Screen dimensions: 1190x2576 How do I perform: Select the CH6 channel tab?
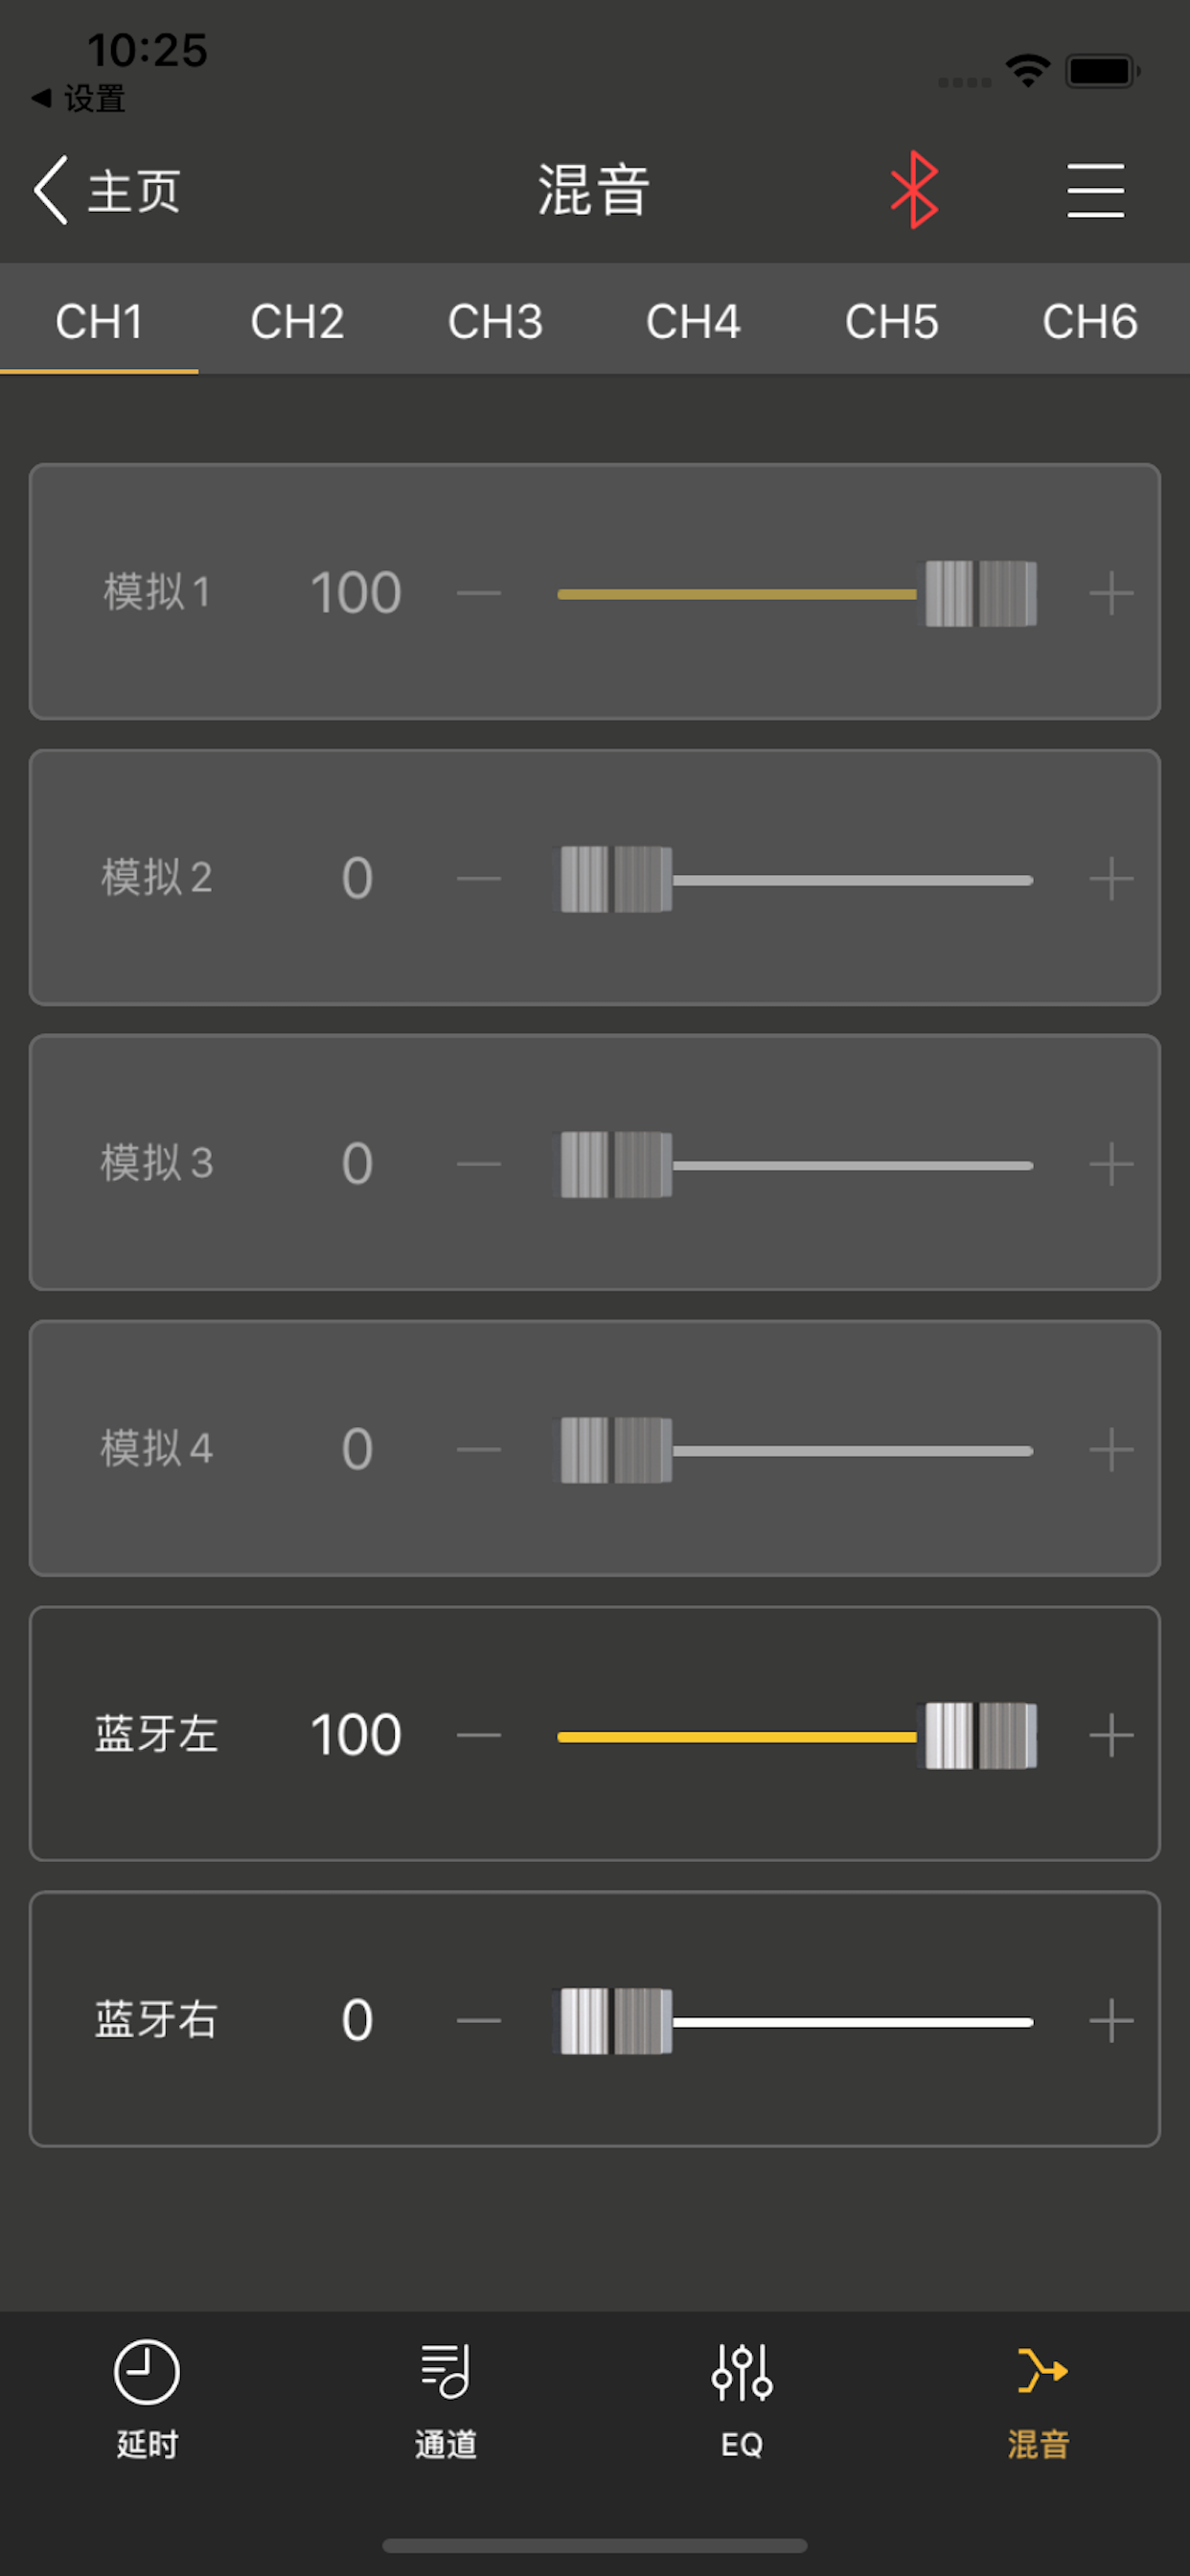1090,321
